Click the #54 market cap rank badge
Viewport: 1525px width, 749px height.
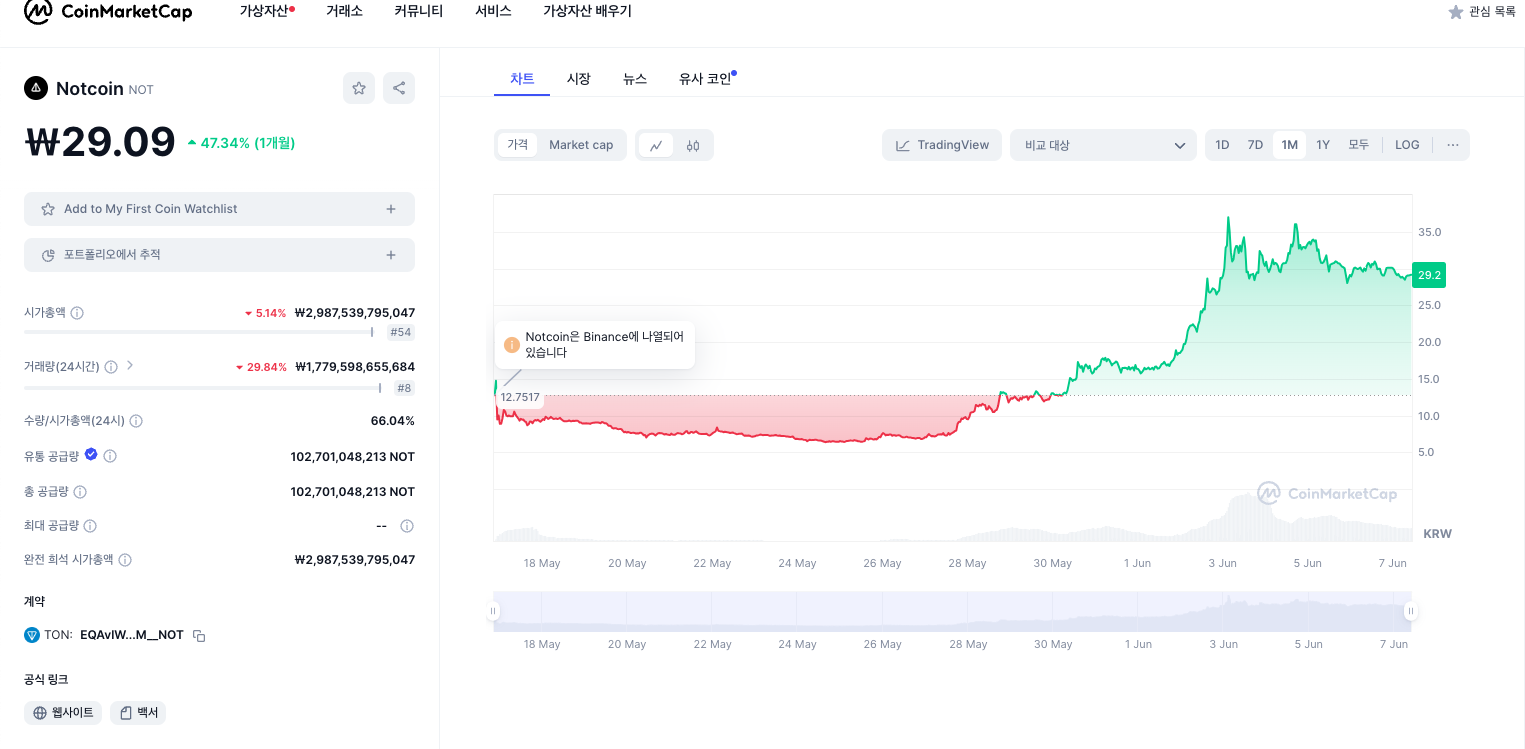pos(401,332)
